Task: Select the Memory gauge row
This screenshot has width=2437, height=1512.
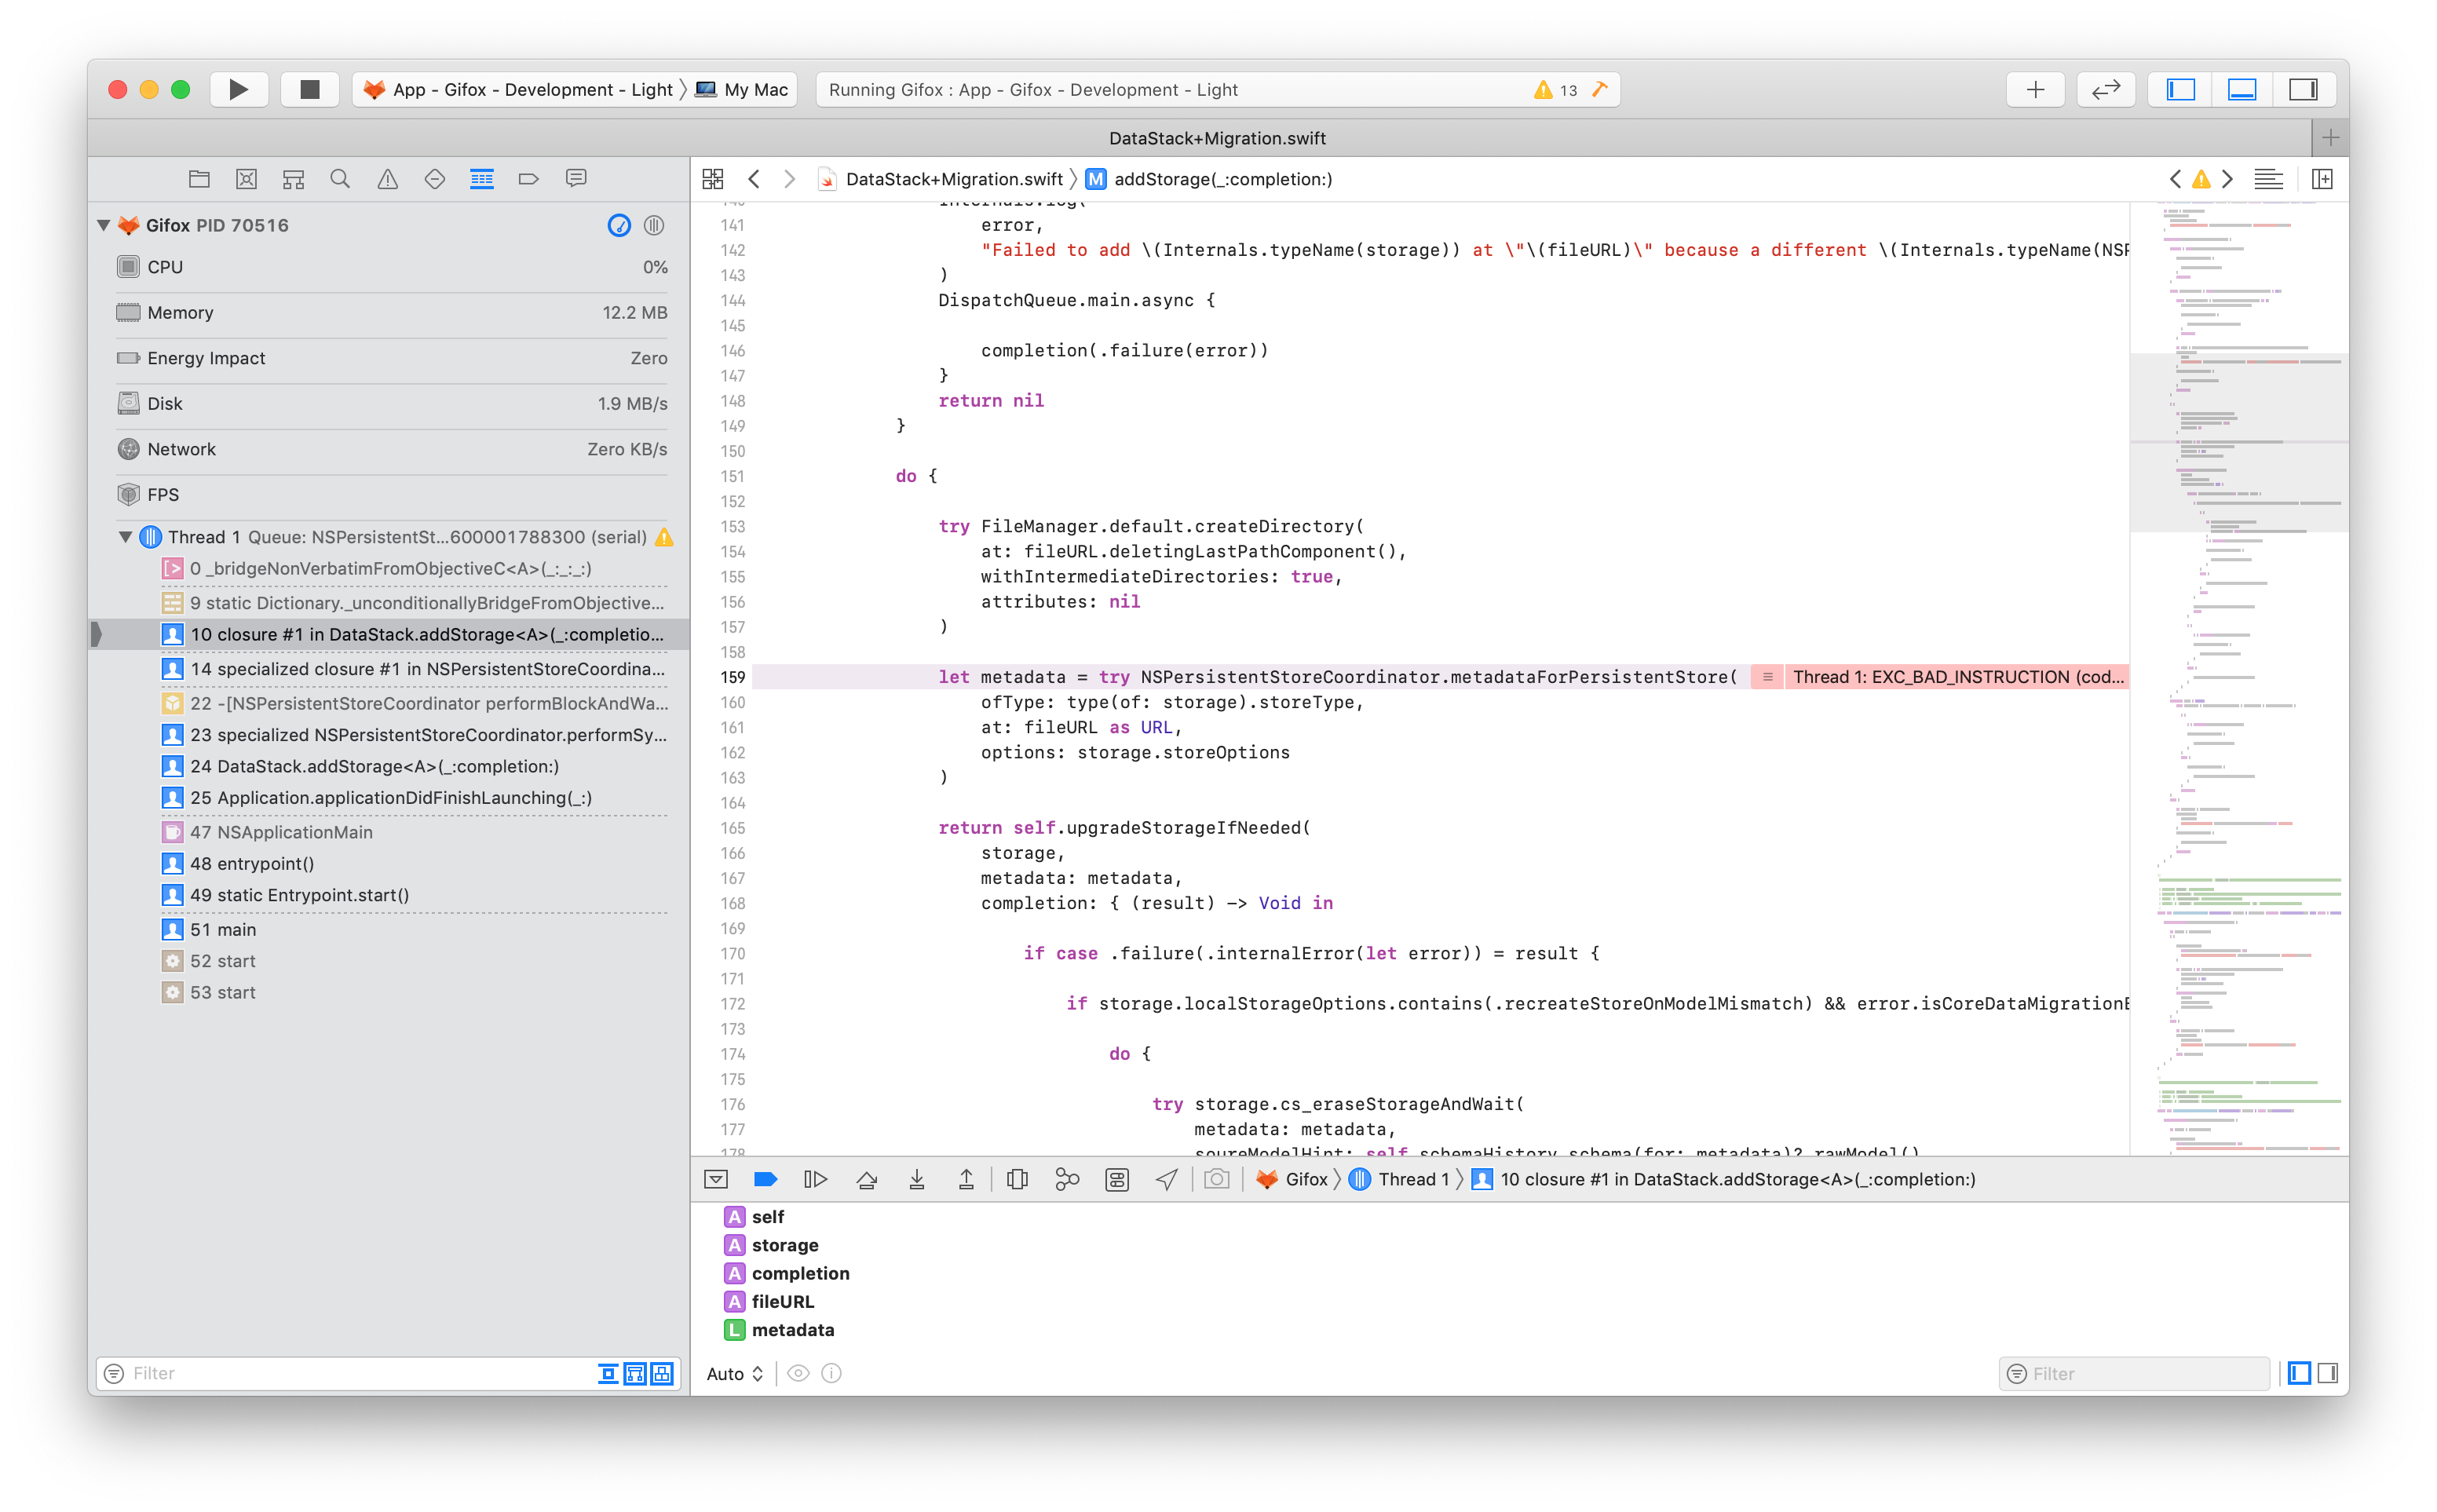Action: (x=392, y=313)
